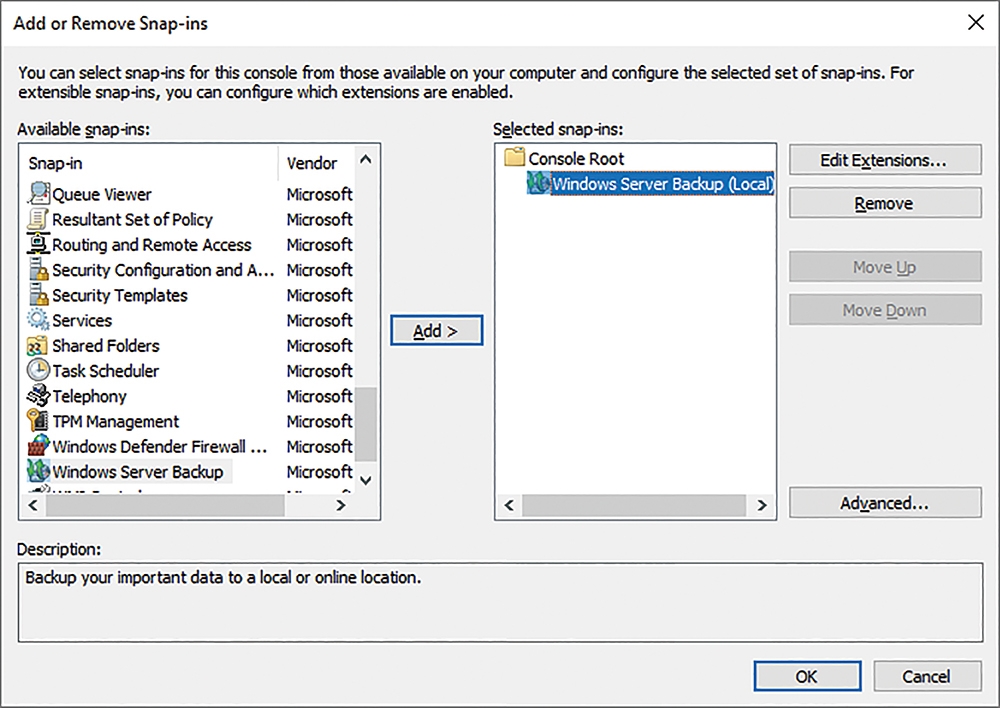The height and width of the screenshot is (708, 1000).
Task: Click the Windows Server Backup icon in available list
Action: pos(38,471)
